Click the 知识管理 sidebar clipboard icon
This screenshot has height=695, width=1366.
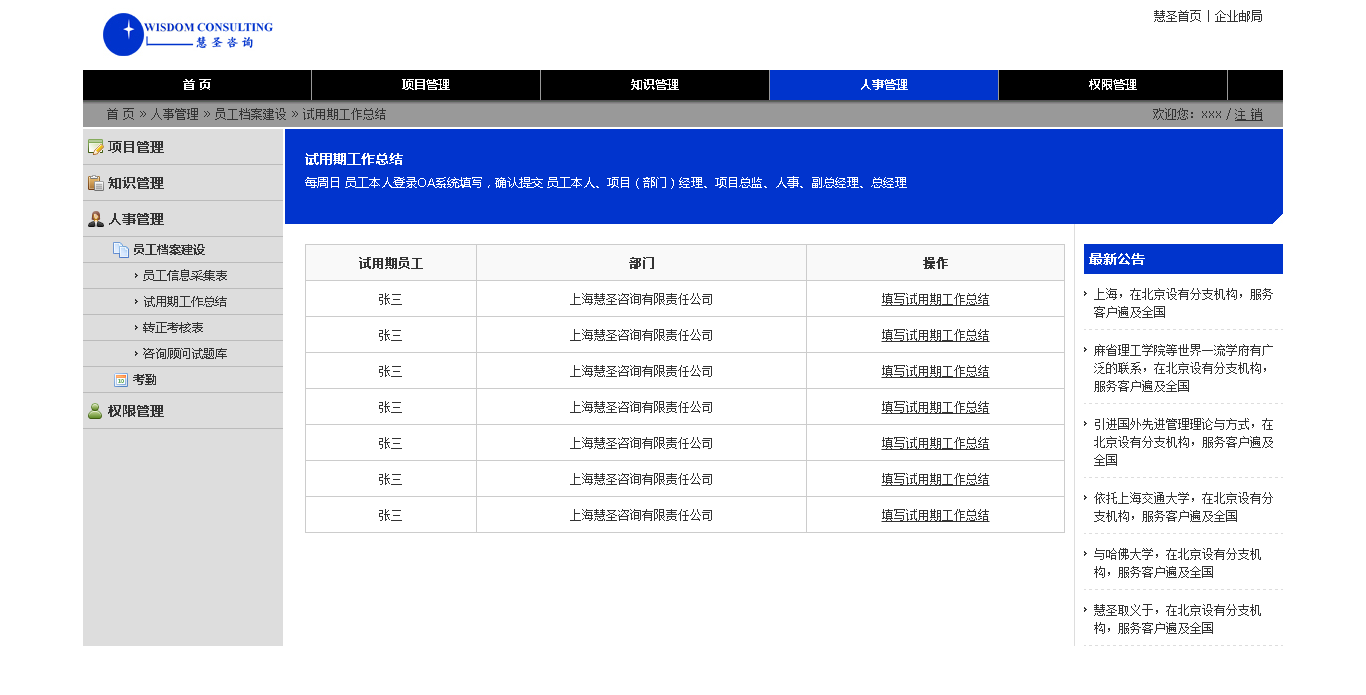[x=96, y=183]
